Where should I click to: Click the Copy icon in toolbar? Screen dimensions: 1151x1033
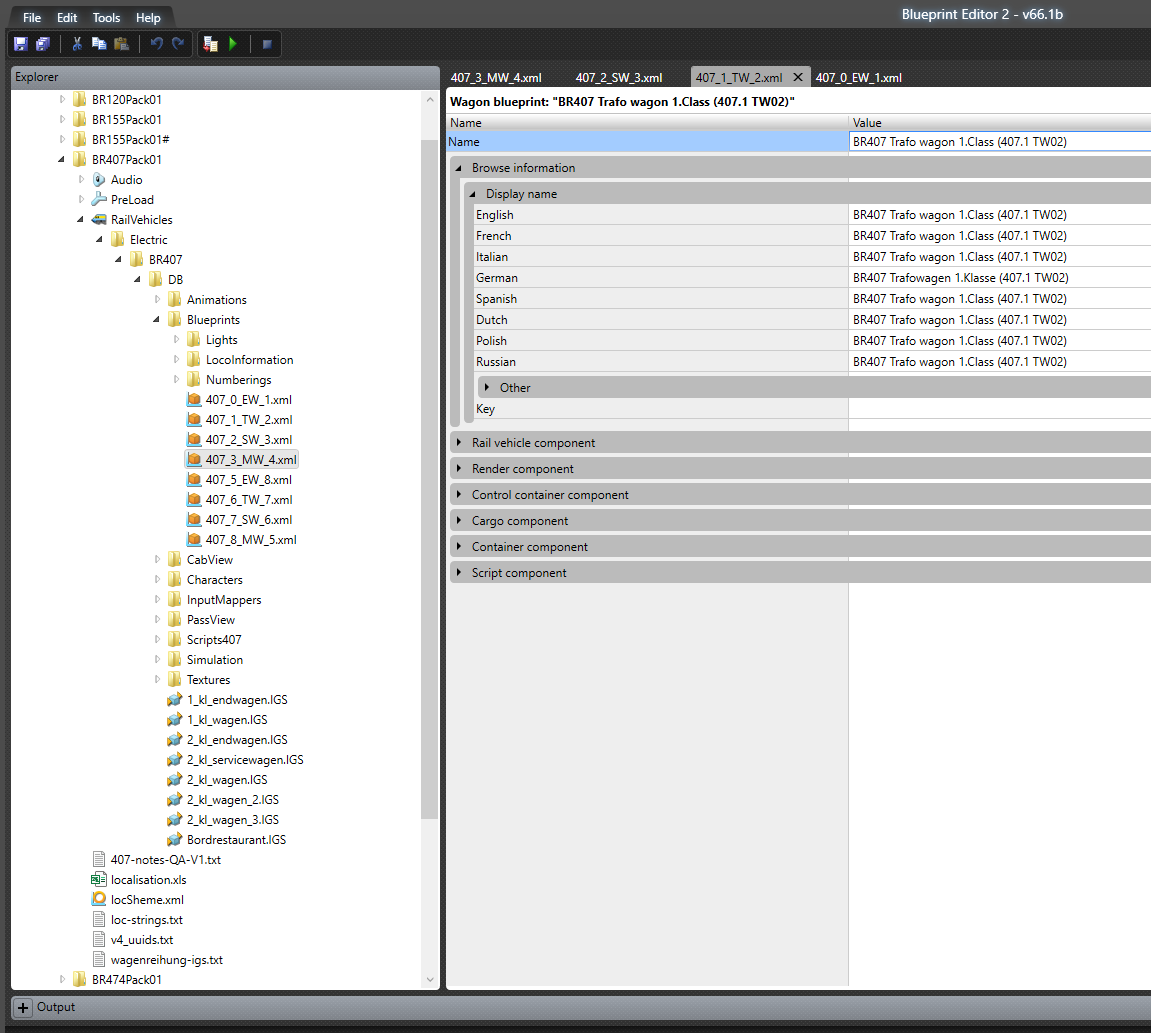pyautogui.click(x=99, y=44)
